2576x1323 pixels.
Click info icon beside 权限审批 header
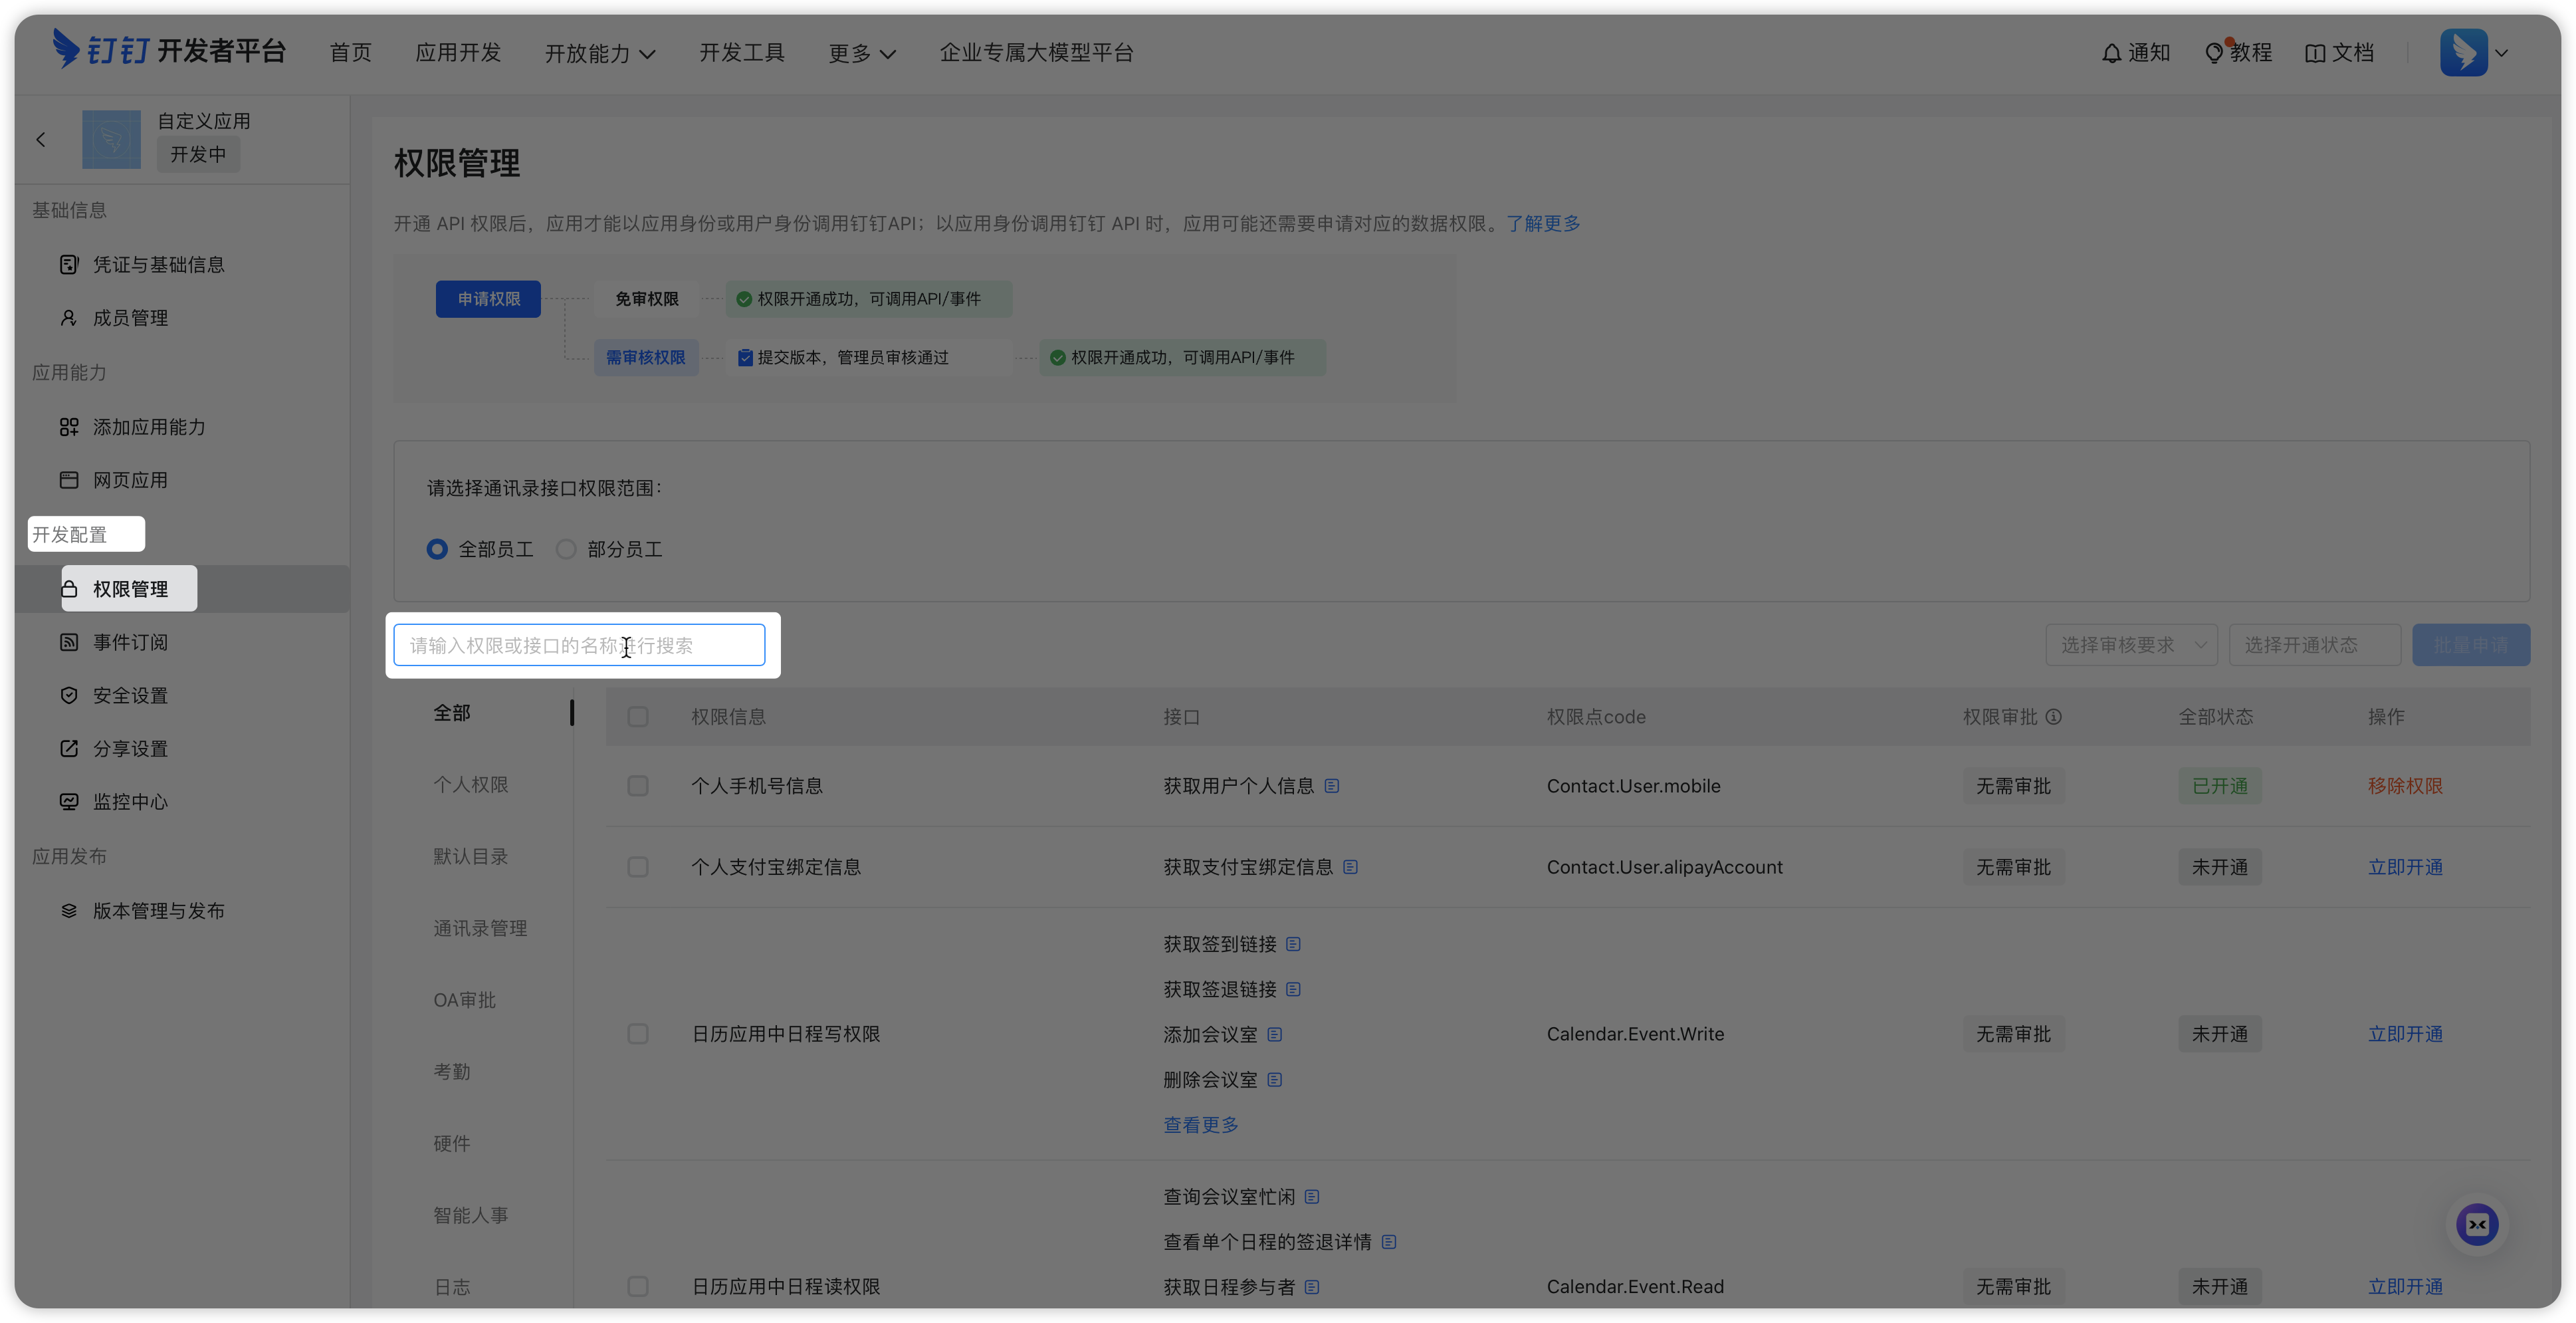pyautogui.click(x=2053, y=717)
